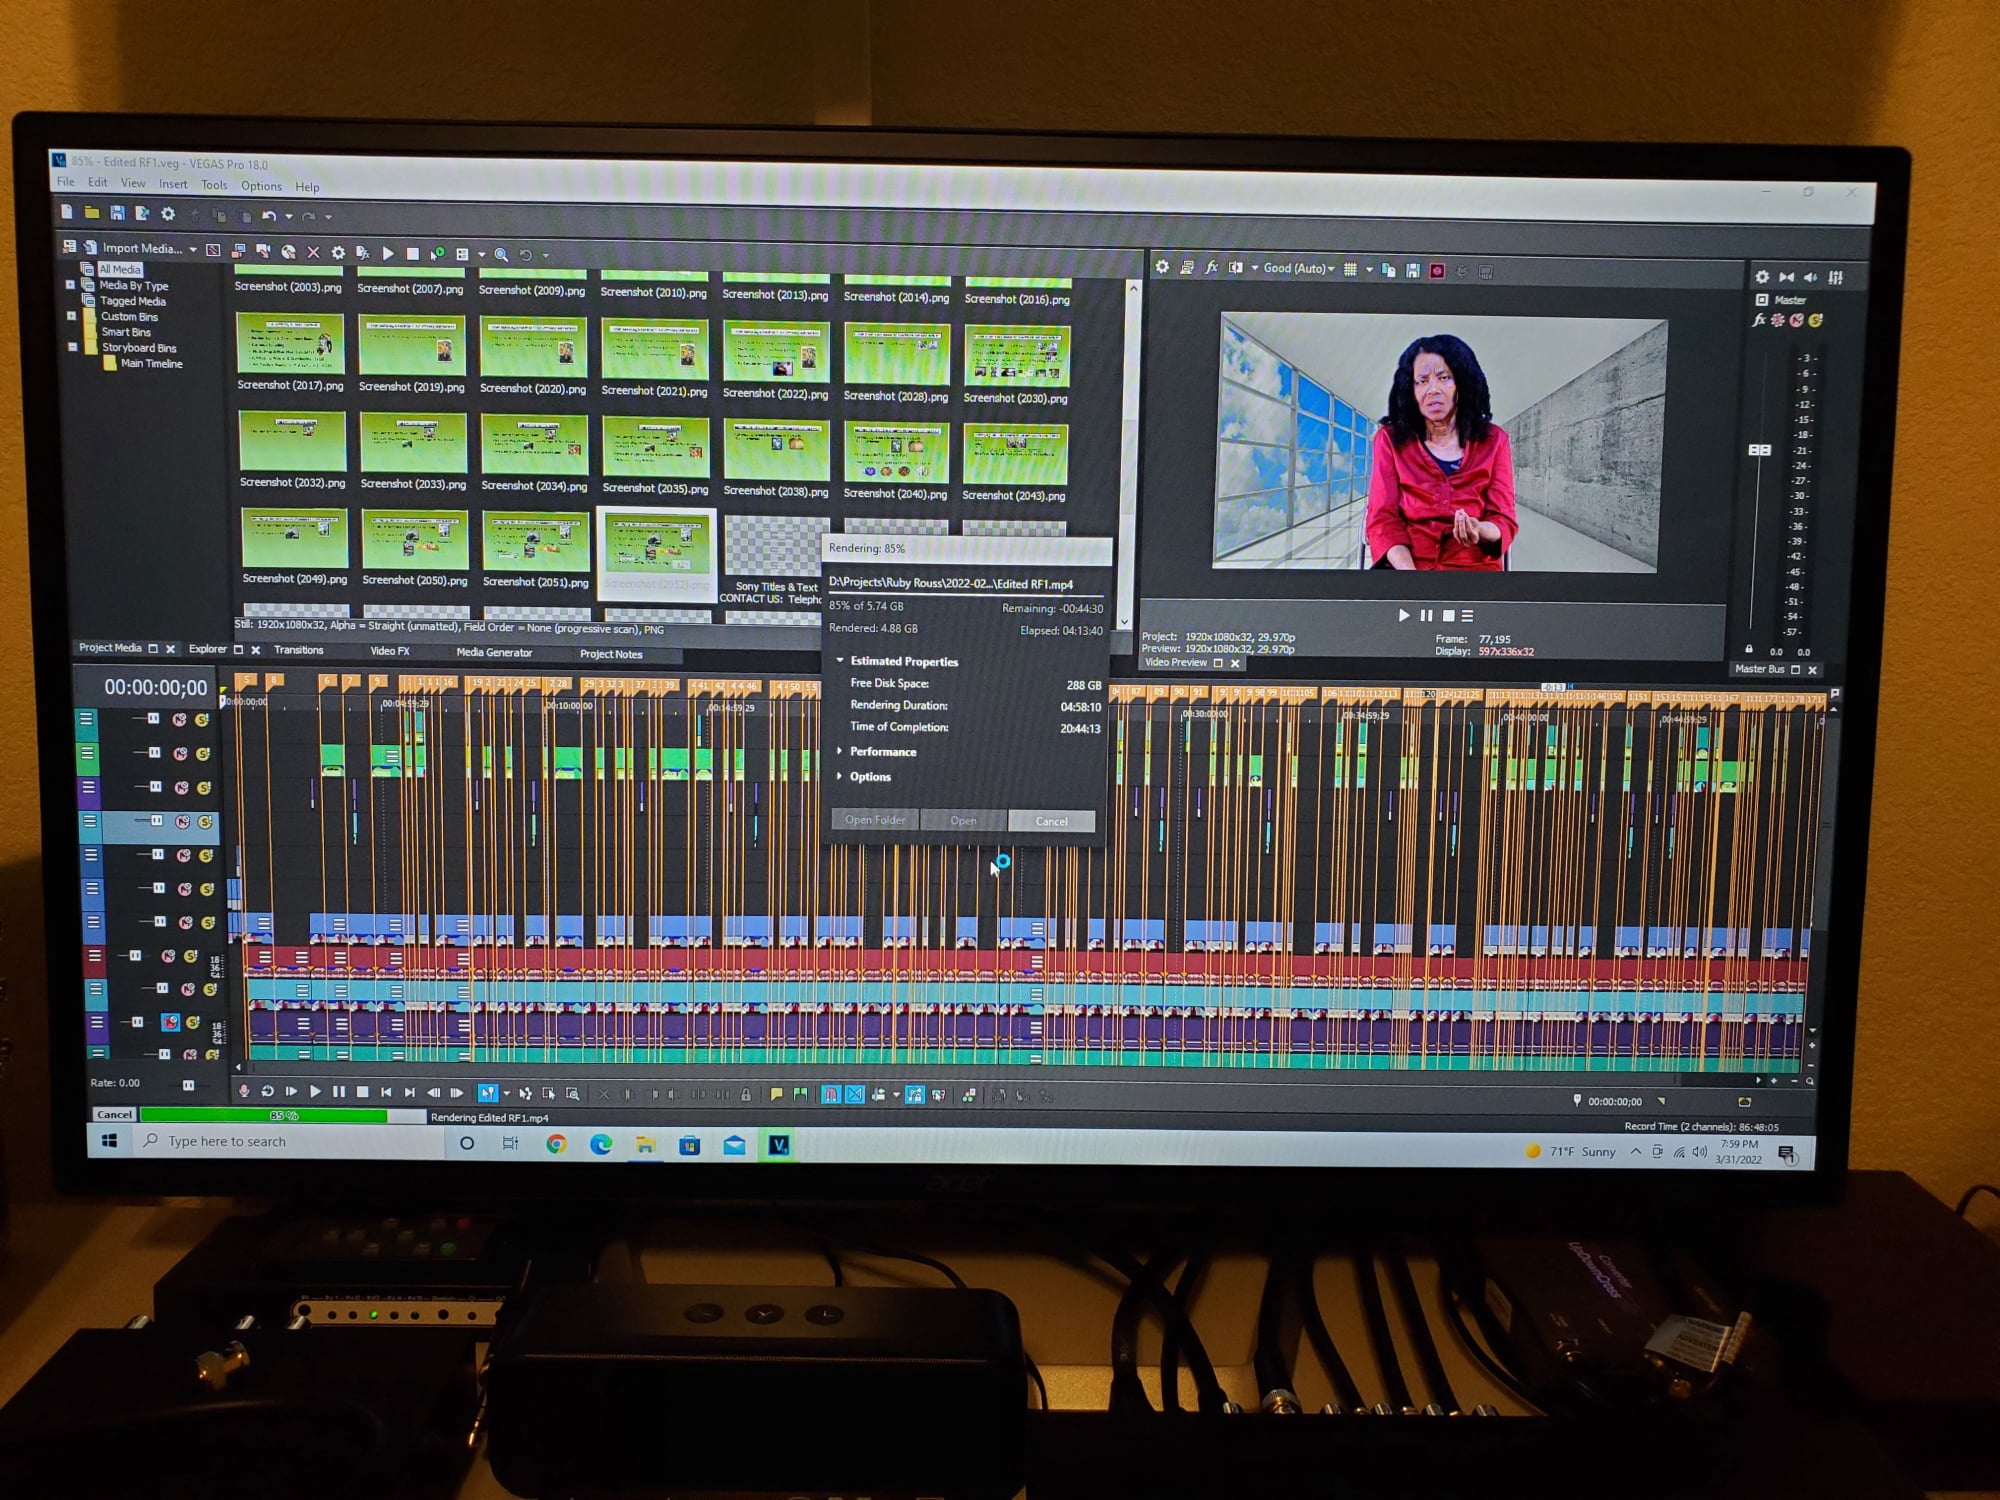Toggle Loop Playback in transport bar
Screen dimensions: 2000x1500
coord(267,1091)
